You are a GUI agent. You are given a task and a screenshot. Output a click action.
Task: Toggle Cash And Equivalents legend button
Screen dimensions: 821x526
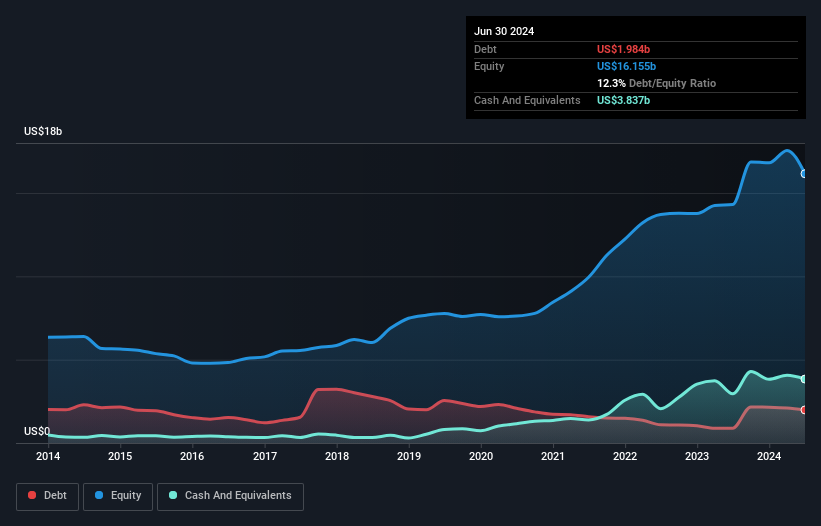point(230,496)
